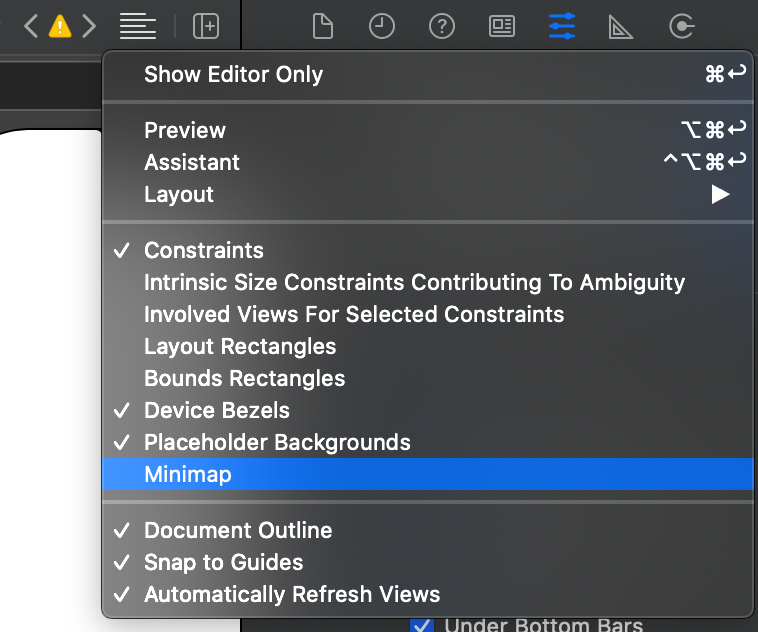The image size is (758, 632).
Task: Enable Layout Rectangles
Action: pyautogui.click(x=428, y=346)
